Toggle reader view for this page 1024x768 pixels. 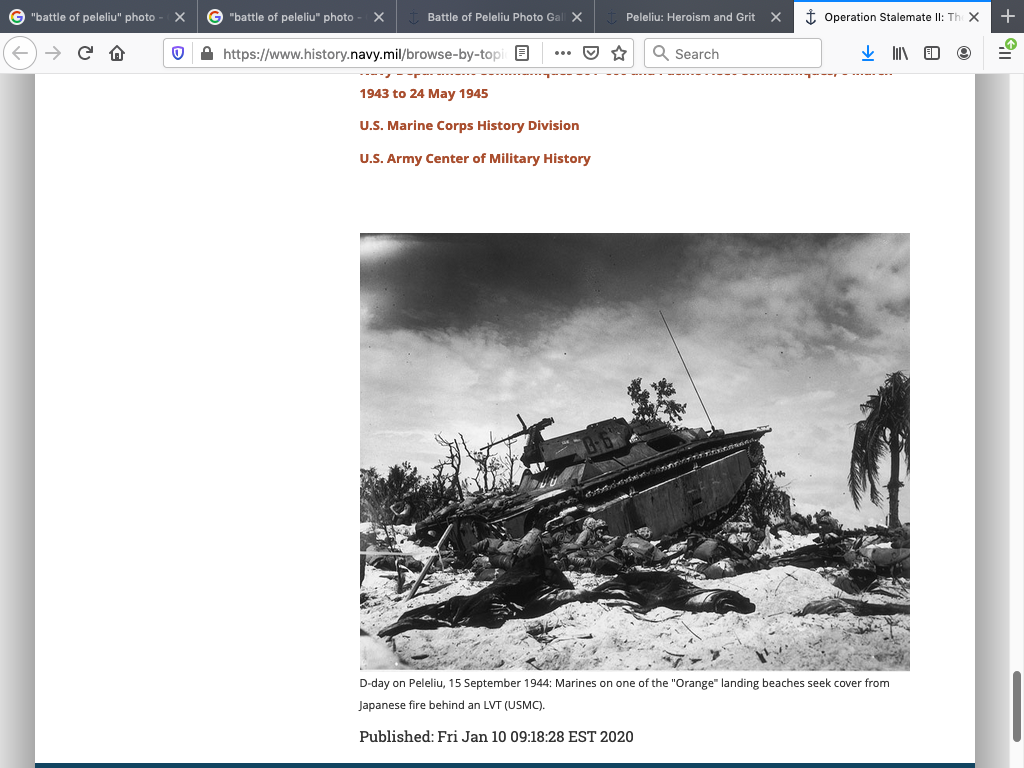coord(522,54)
